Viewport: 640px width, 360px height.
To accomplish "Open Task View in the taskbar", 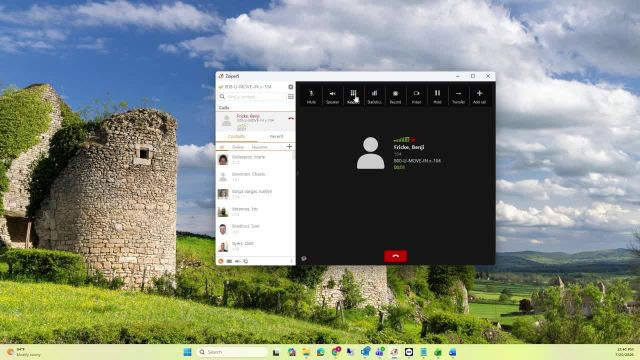I will (x=276, y=352).
